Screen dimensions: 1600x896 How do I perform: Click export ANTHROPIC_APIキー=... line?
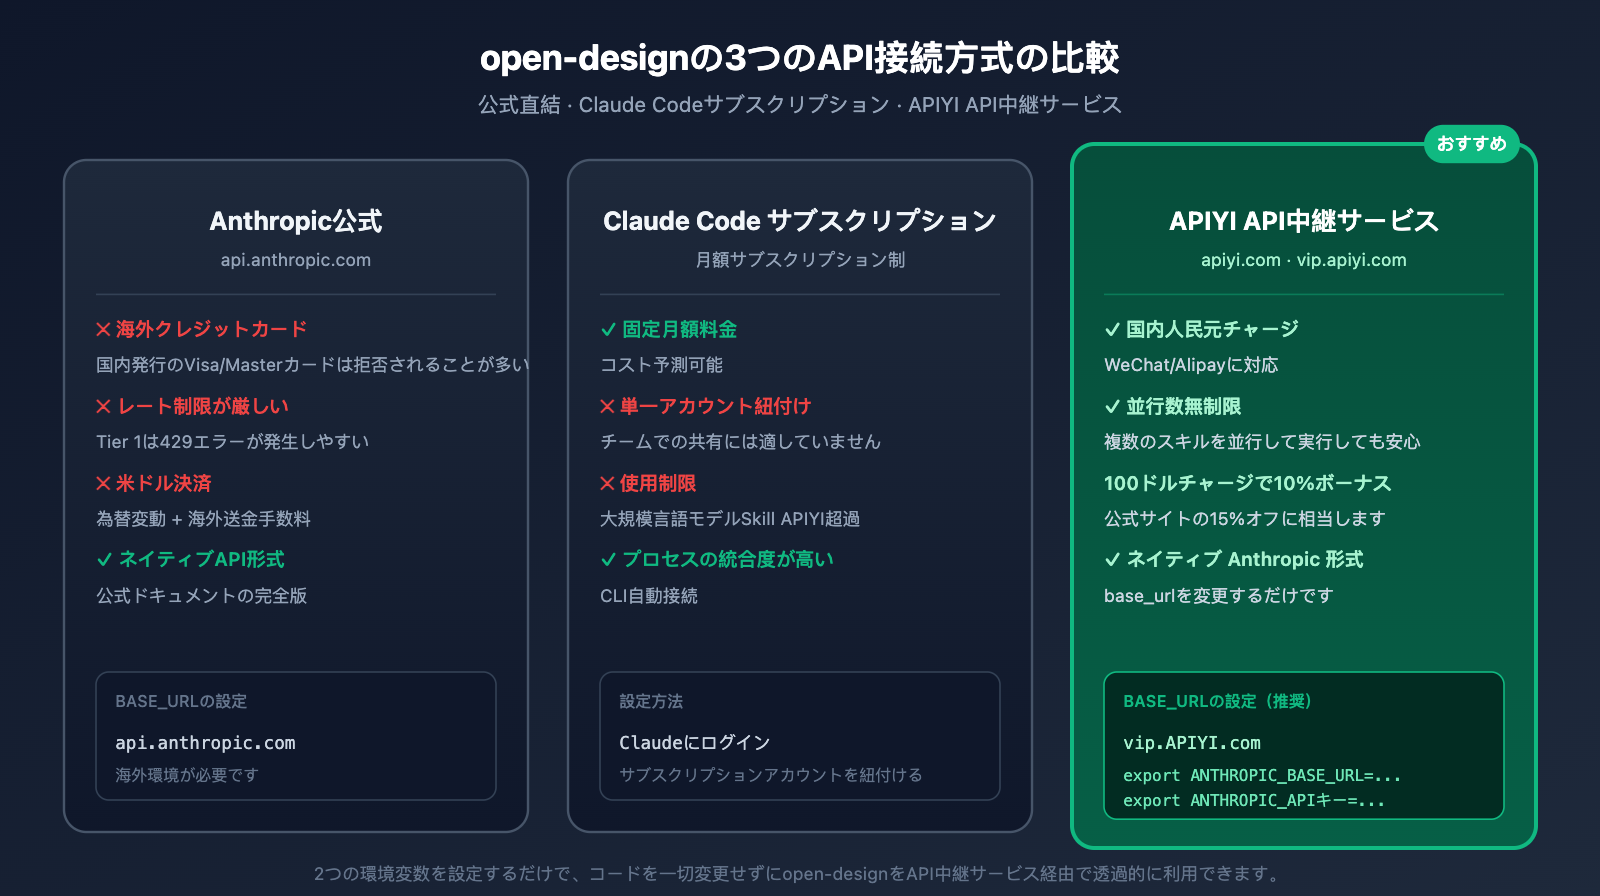pos(1254,801)
